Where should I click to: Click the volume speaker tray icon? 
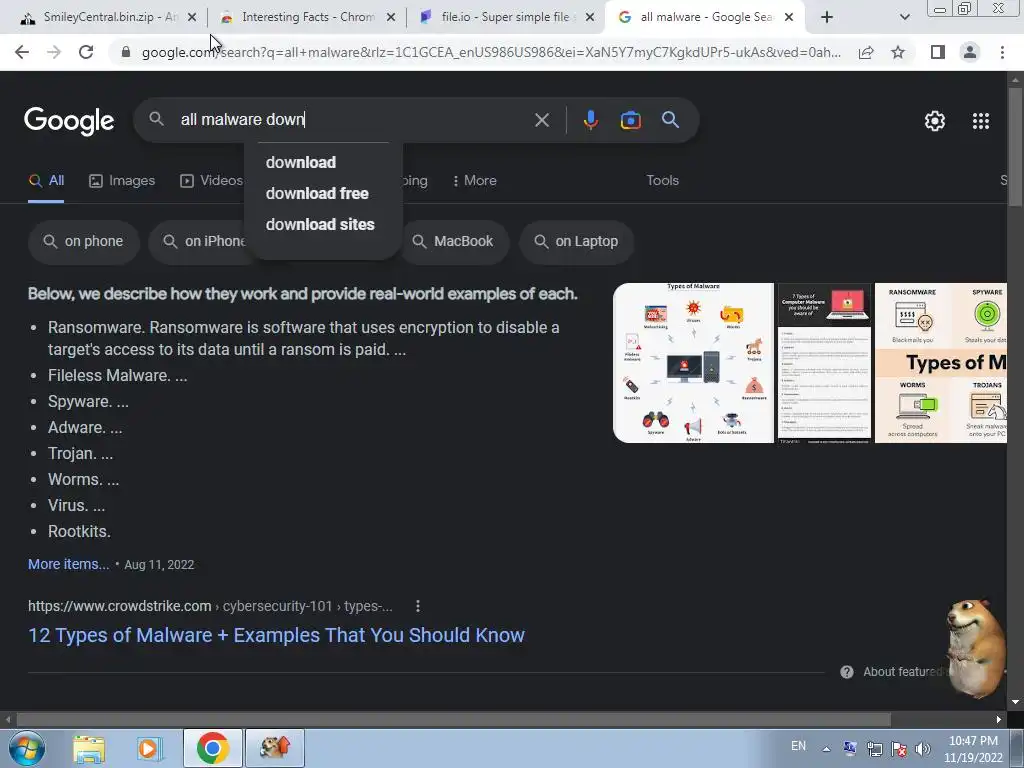tap(923, 748)
